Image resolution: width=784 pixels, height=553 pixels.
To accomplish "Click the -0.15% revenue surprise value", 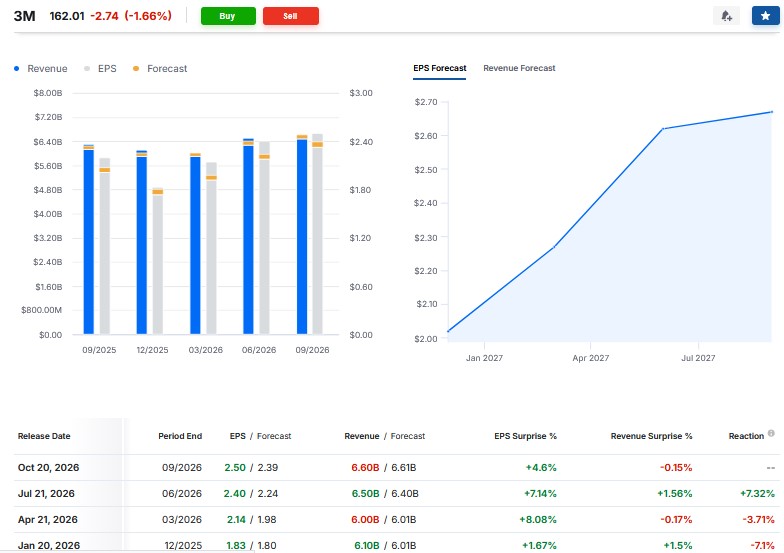I will [x=676, y=468].
